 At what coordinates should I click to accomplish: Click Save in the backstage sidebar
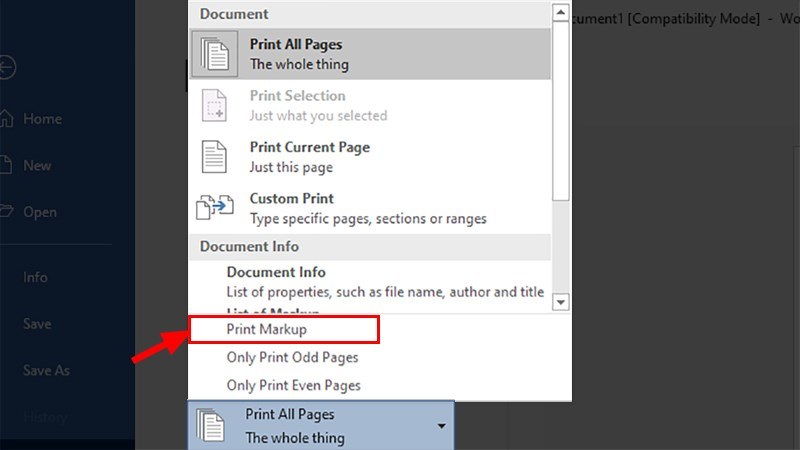point(36,324)
